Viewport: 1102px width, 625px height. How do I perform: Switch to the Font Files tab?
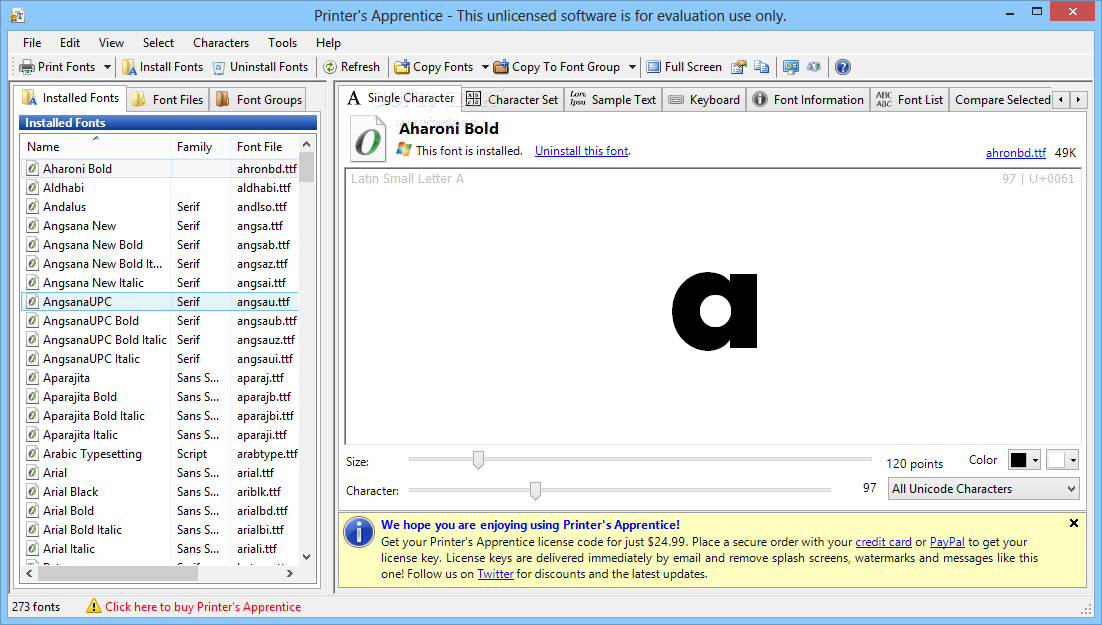167,100
